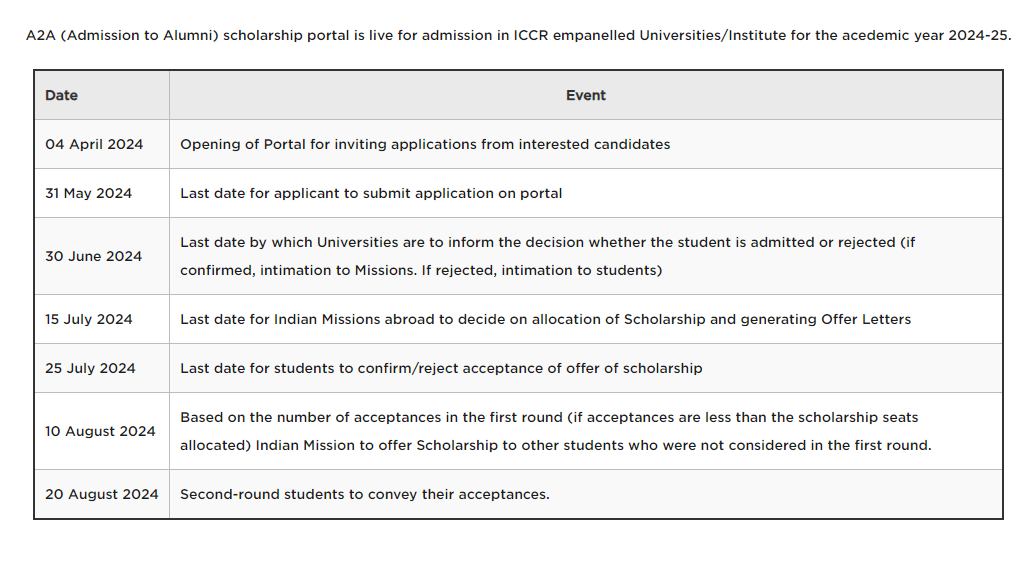Click the intimation to Missions line
The width and height of the screenshot is (1036, 561).
click(421, 270)
